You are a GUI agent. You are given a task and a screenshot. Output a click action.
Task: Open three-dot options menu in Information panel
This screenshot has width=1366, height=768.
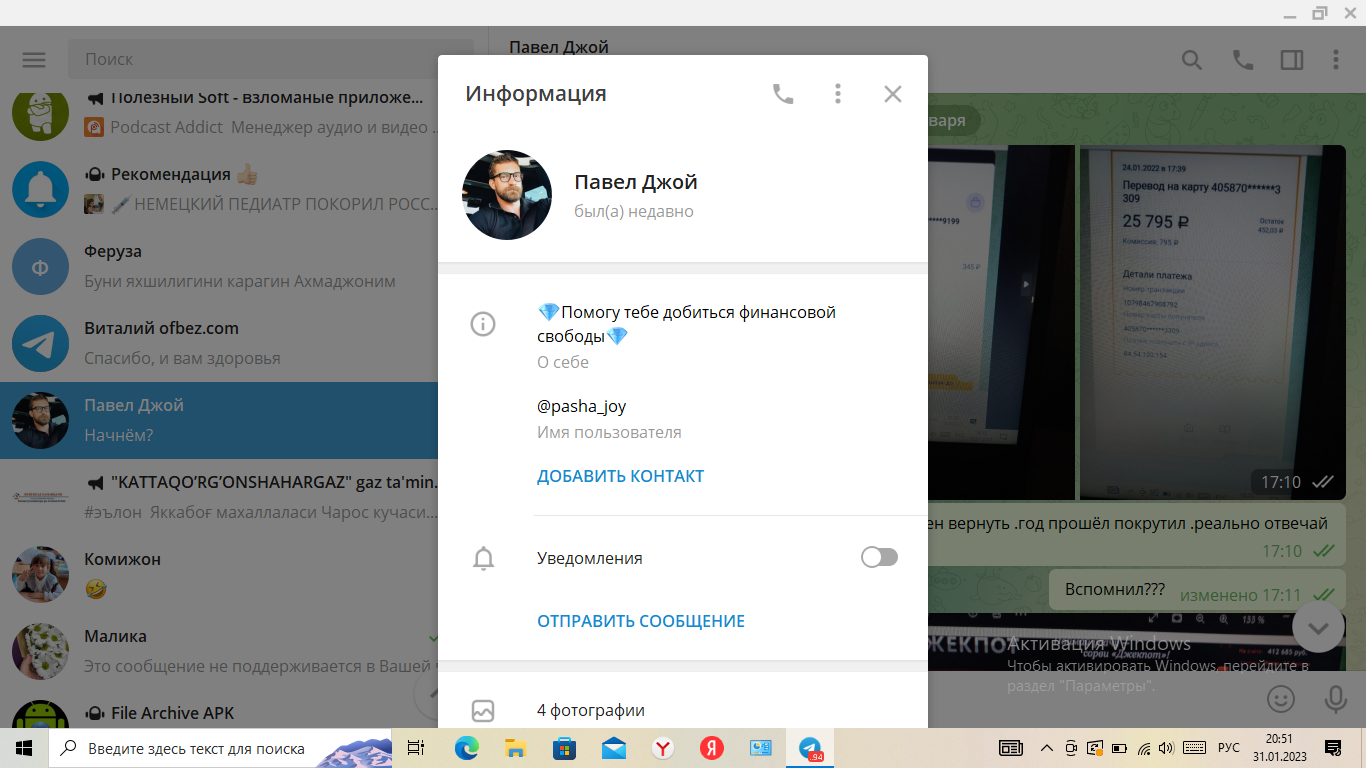(x=838, y=94)
